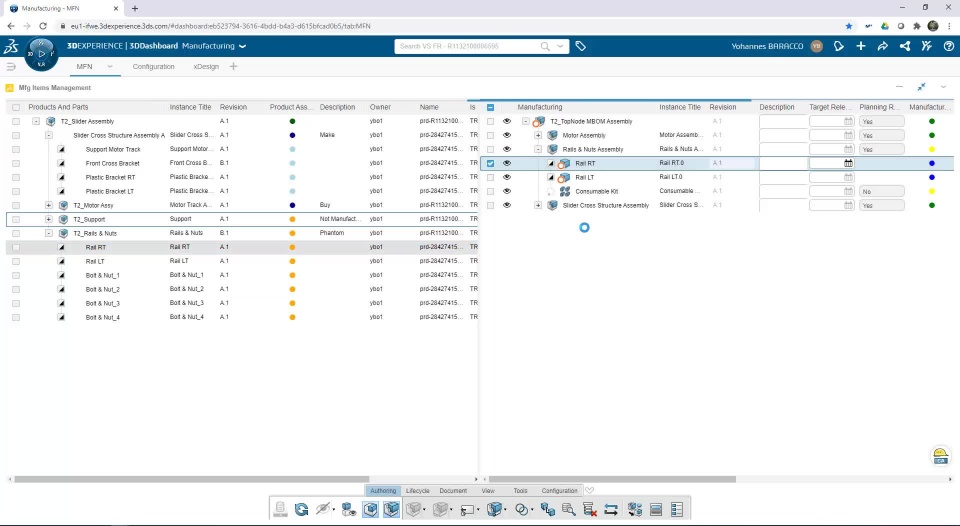Toggle visibility eye for Motor Assembly

click(506, 135)
